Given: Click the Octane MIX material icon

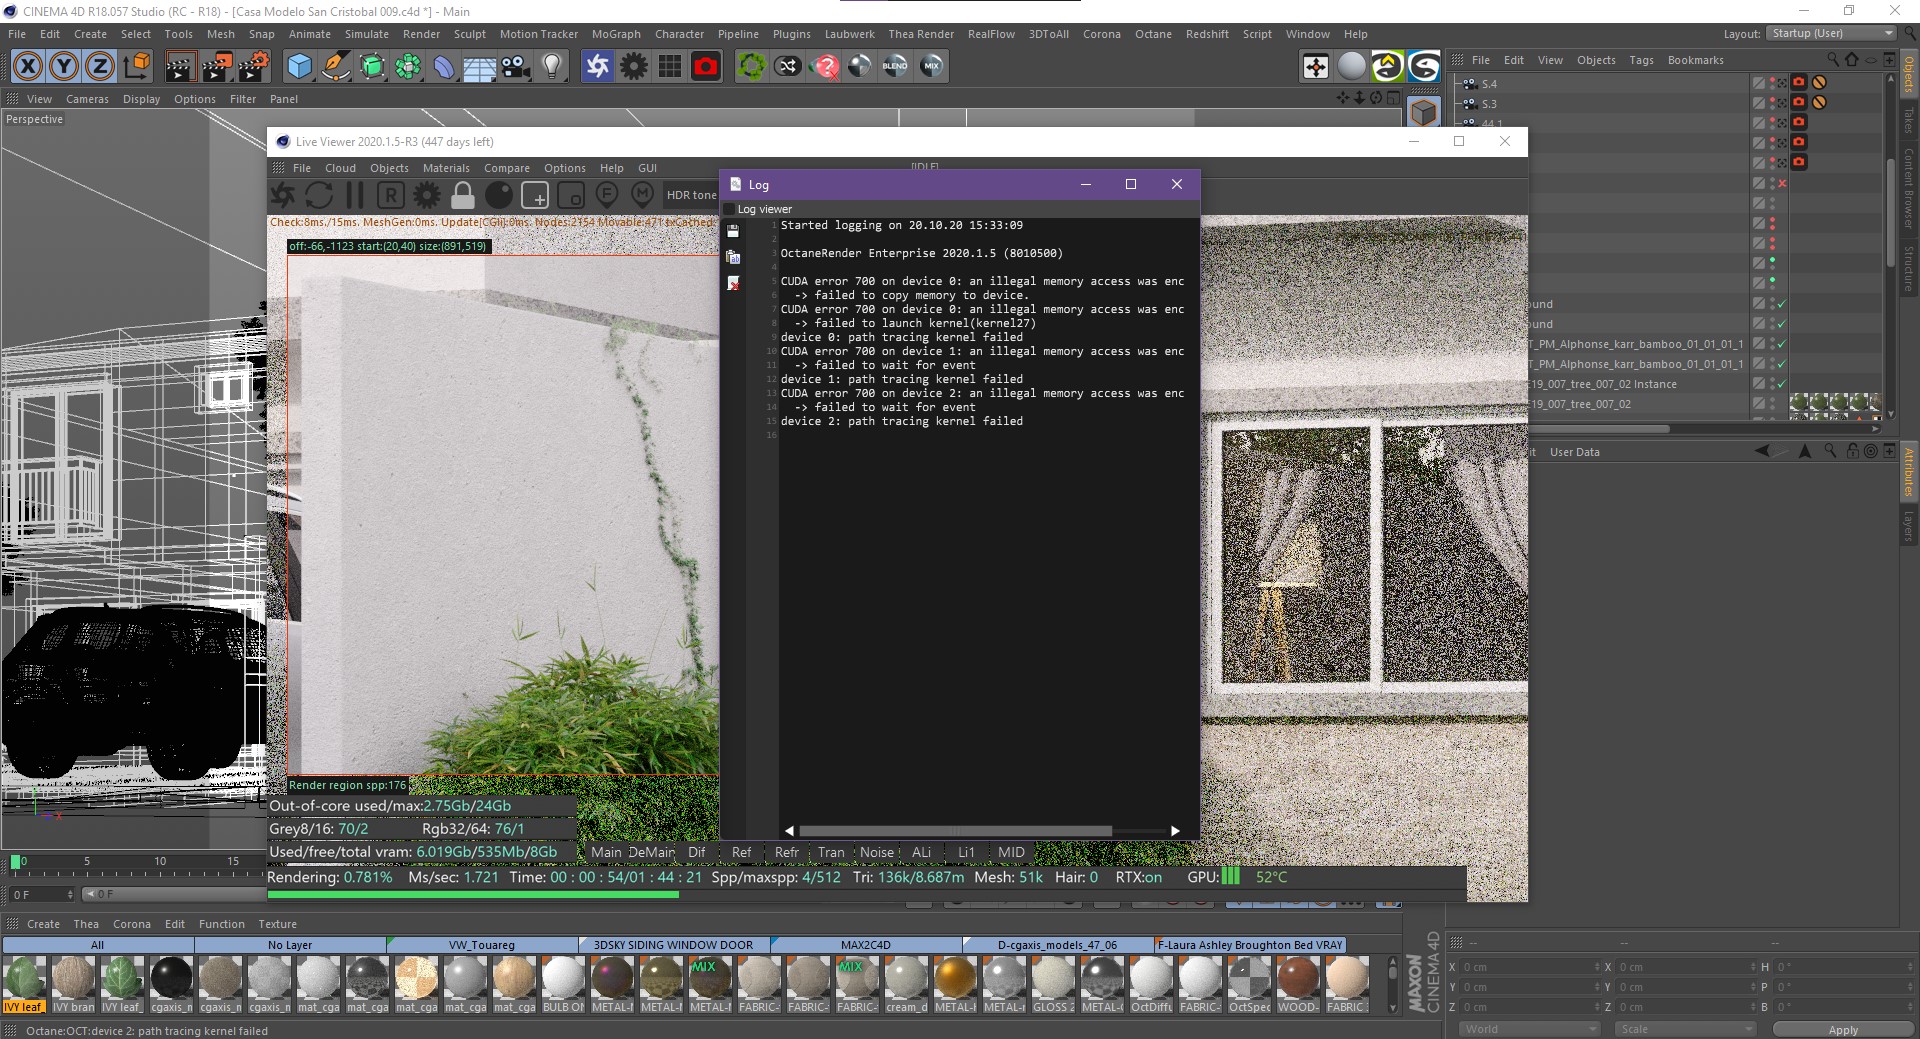Looking at the screenshot, I should pyautogui.click(x=931, y=66).
